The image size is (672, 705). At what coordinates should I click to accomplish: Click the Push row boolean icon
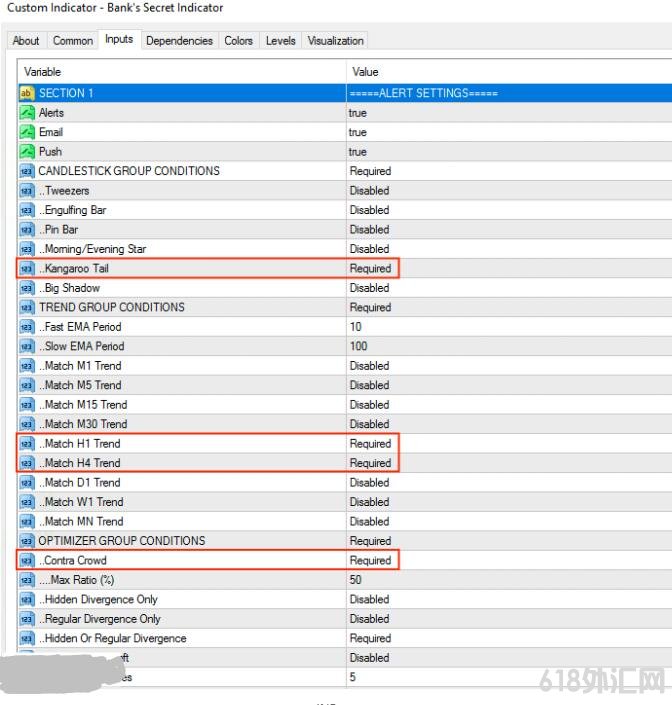(27, 152)
